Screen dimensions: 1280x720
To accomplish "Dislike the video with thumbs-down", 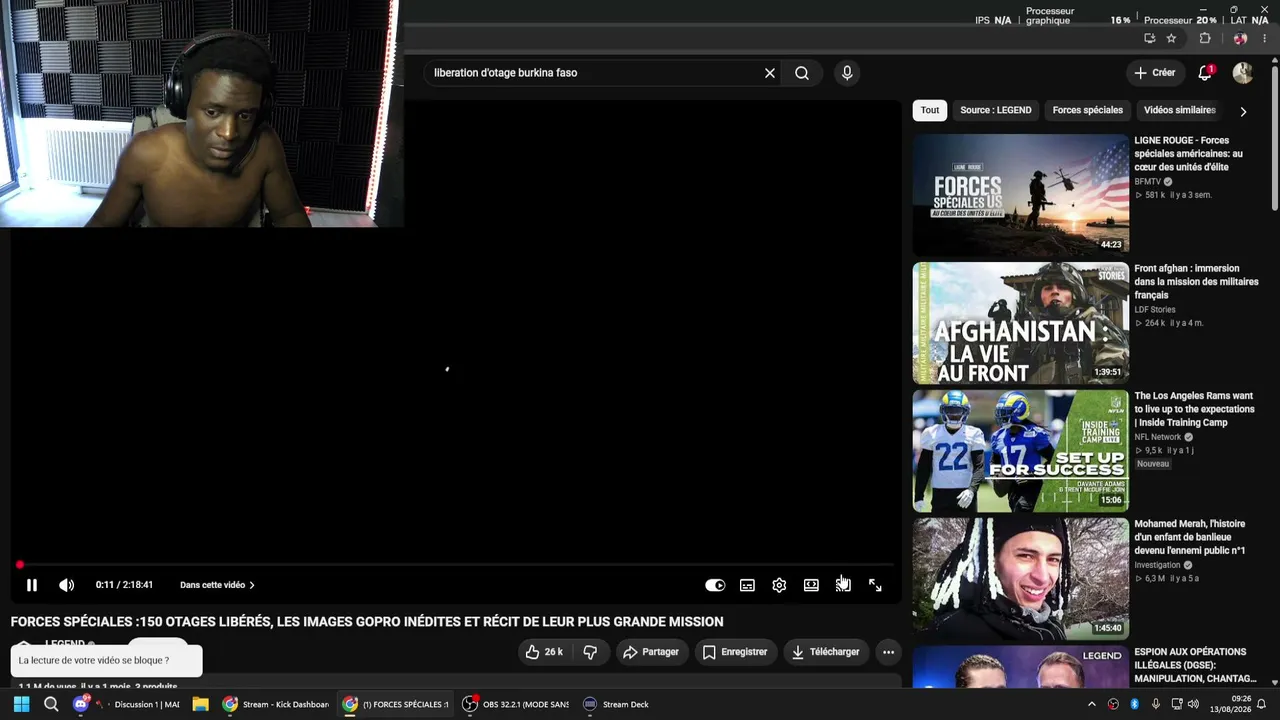I will (x=590, y=652).
